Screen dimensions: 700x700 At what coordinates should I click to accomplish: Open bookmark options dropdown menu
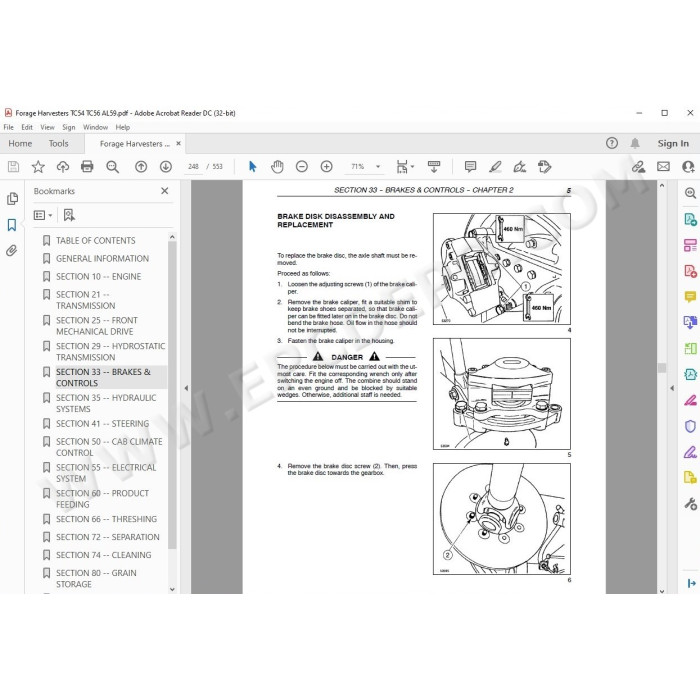tap(43, 216)
